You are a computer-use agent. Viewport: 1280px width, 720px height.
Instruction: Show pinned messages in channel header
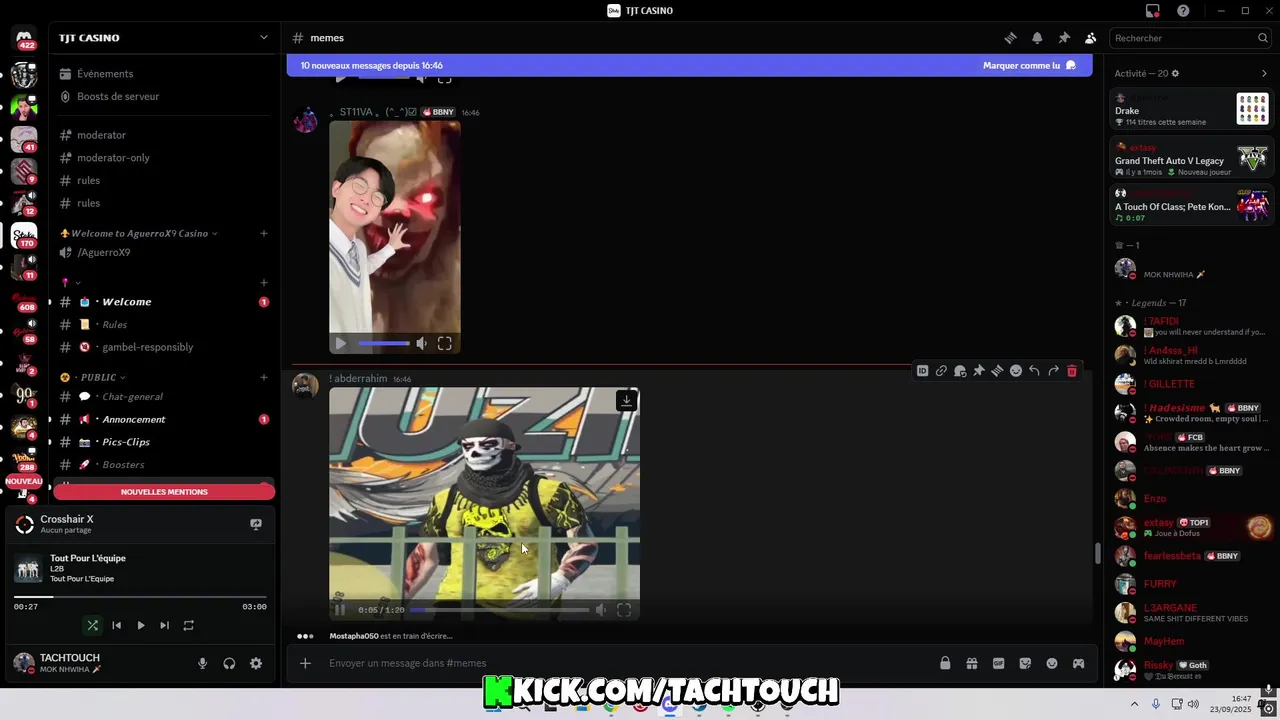(1064, 38)
